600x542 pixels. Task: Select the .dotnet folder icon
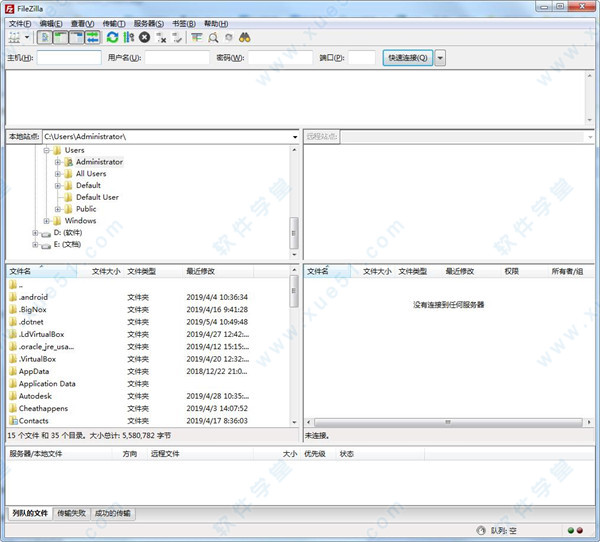click(13, 322)
